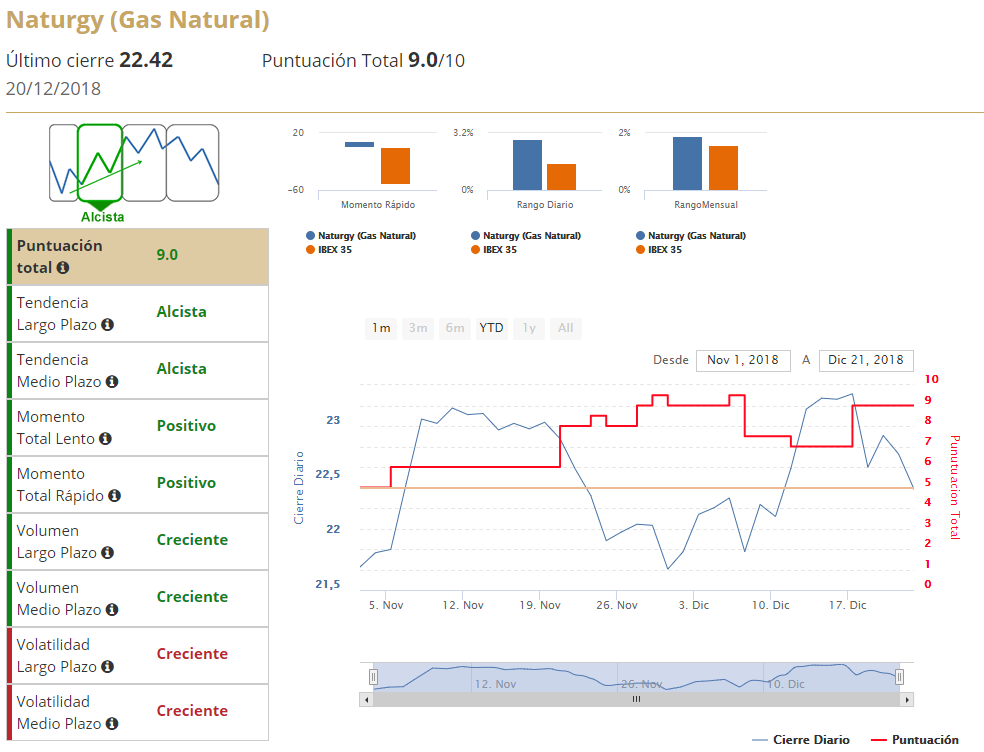Click Creciente value for Volatilidad Medio Plazo
This screenshot has height=752, width=984.
[192, 711]
